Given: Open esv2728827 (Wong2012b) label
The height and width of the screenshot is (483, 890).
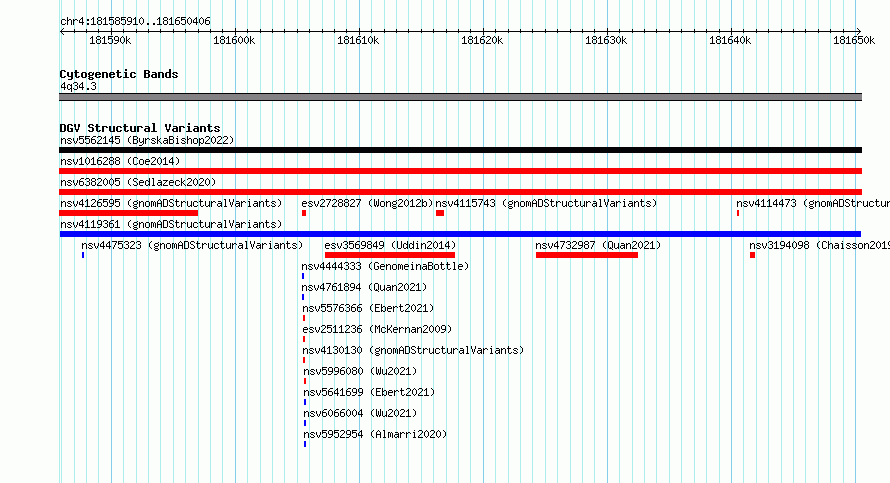Looking at the screenshot, I should pyautogui.click(x=367, y=203).
